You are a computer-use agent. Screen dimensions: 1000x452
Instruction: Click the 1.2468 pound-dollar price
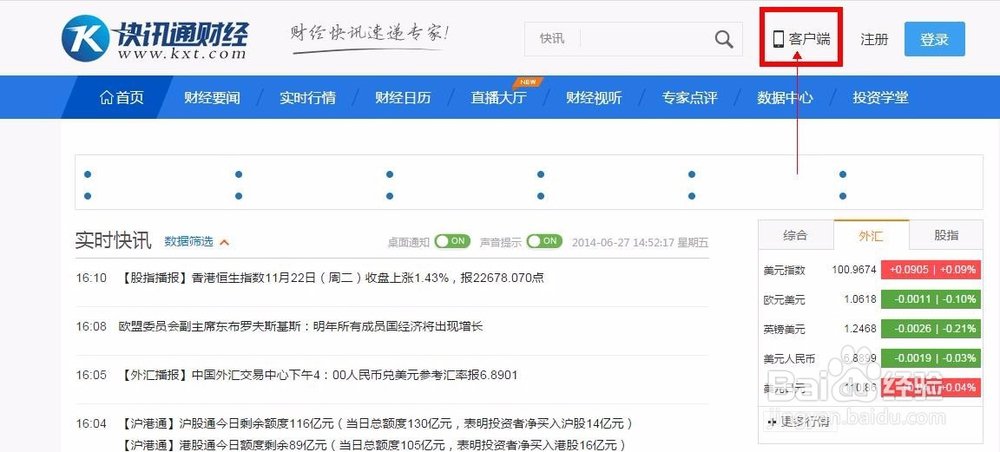click(858, 329)
